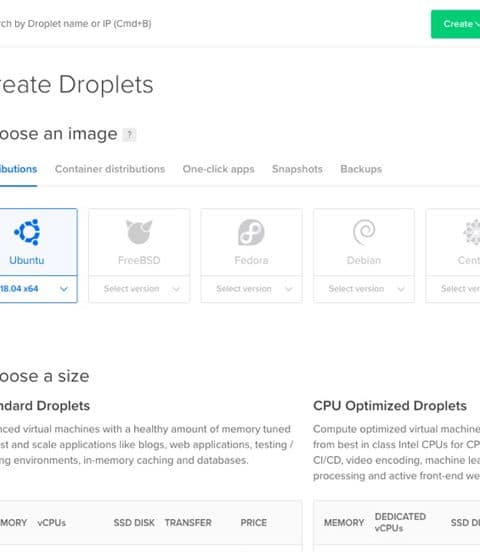
Task: Open the Container distributions tab
Action: (x=110, y=169)
